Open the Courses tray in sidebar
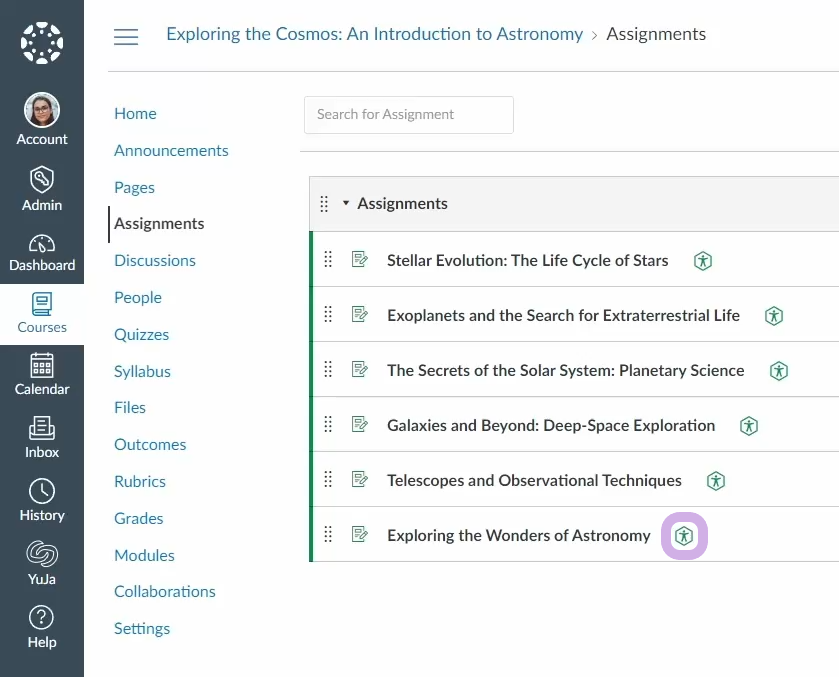Screen dimensions: 839x677 pos(42,314)
